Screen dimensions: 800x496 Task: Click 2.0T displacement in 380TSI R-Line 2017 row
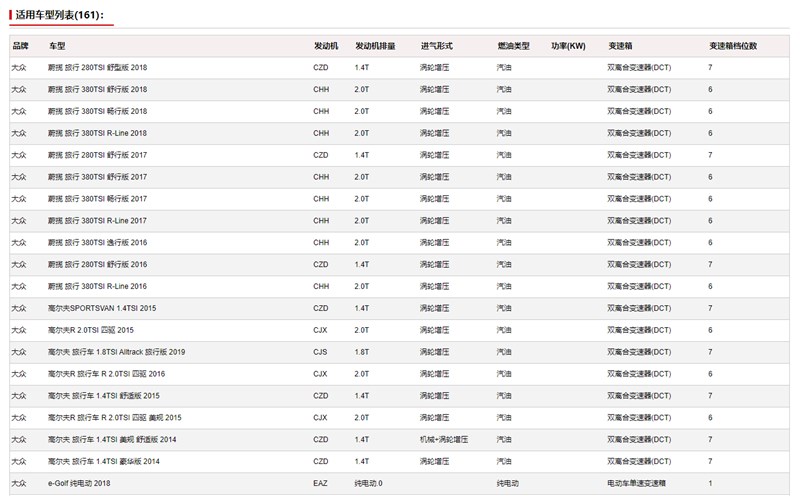click(362, 221)
